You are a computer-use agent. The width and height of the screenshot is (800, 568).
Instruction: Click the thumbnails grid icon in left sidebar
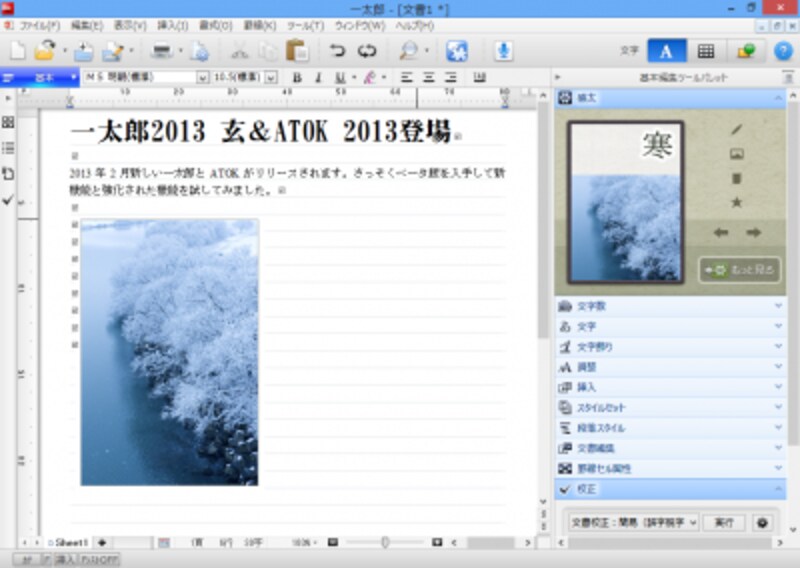coord(8,122)
